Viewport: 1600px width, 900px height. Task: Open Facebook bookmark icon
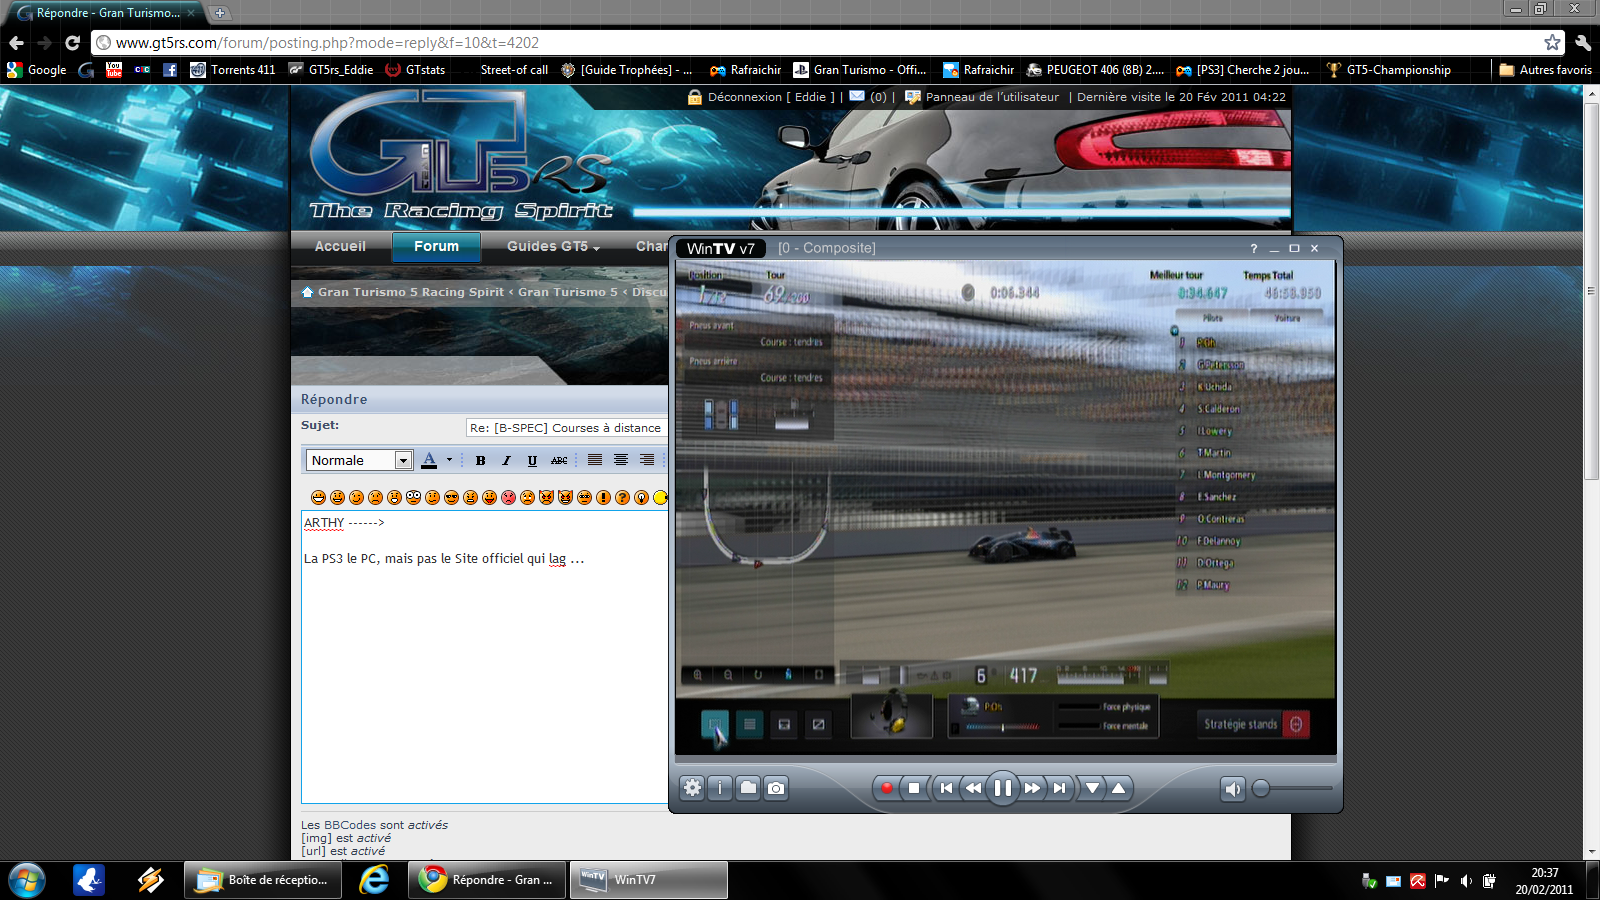170,70
